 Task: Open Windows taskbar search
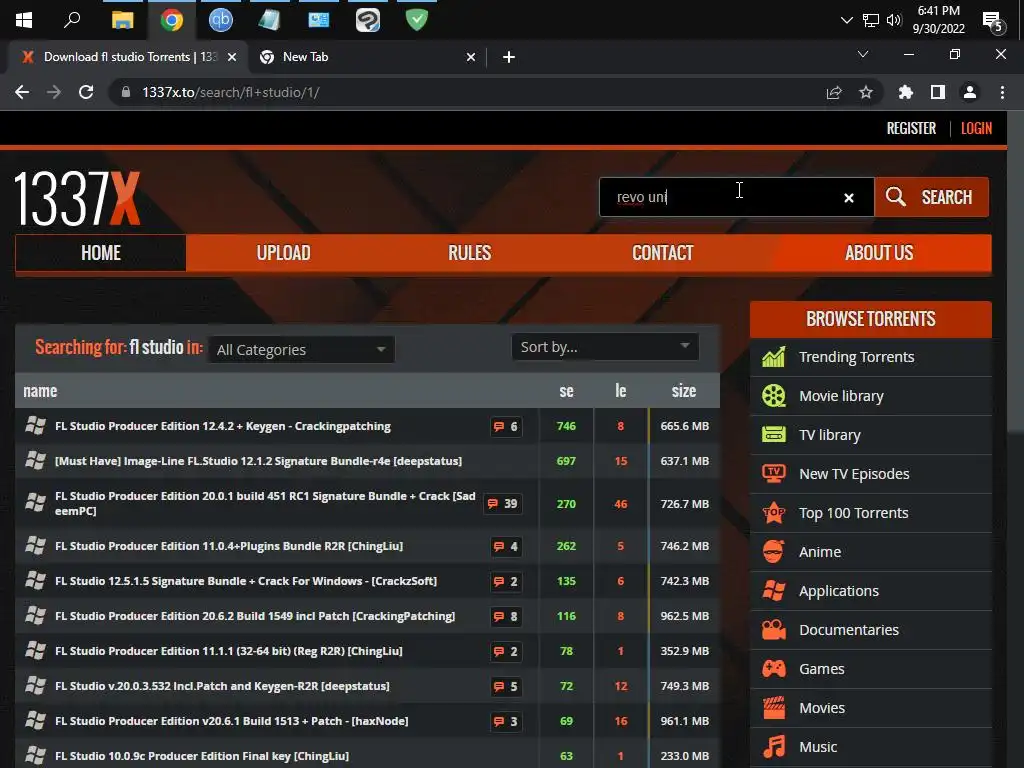(72, 20)
